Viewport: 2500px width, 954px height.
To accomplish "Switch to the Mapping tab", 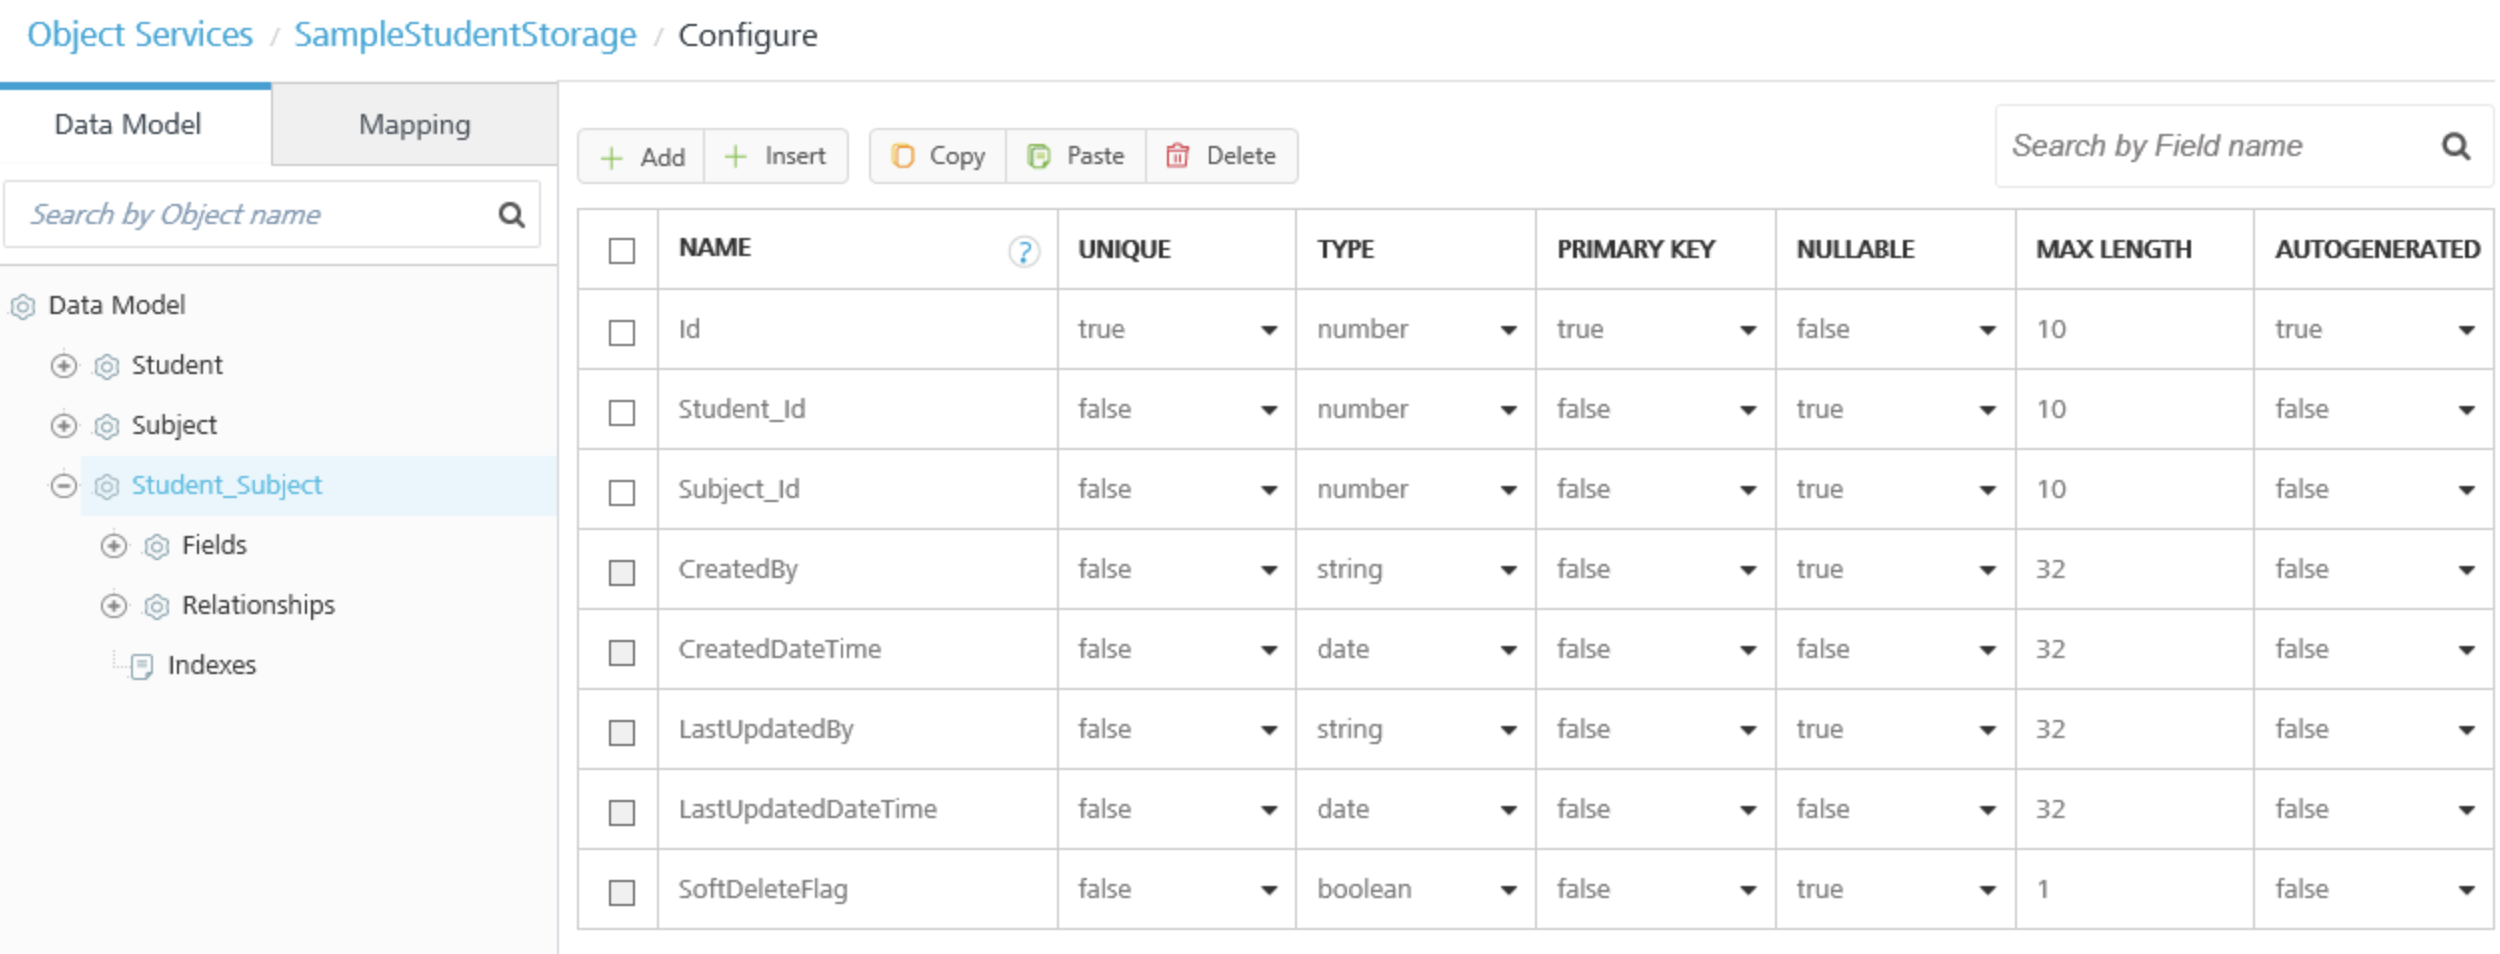I will [414, 125].
